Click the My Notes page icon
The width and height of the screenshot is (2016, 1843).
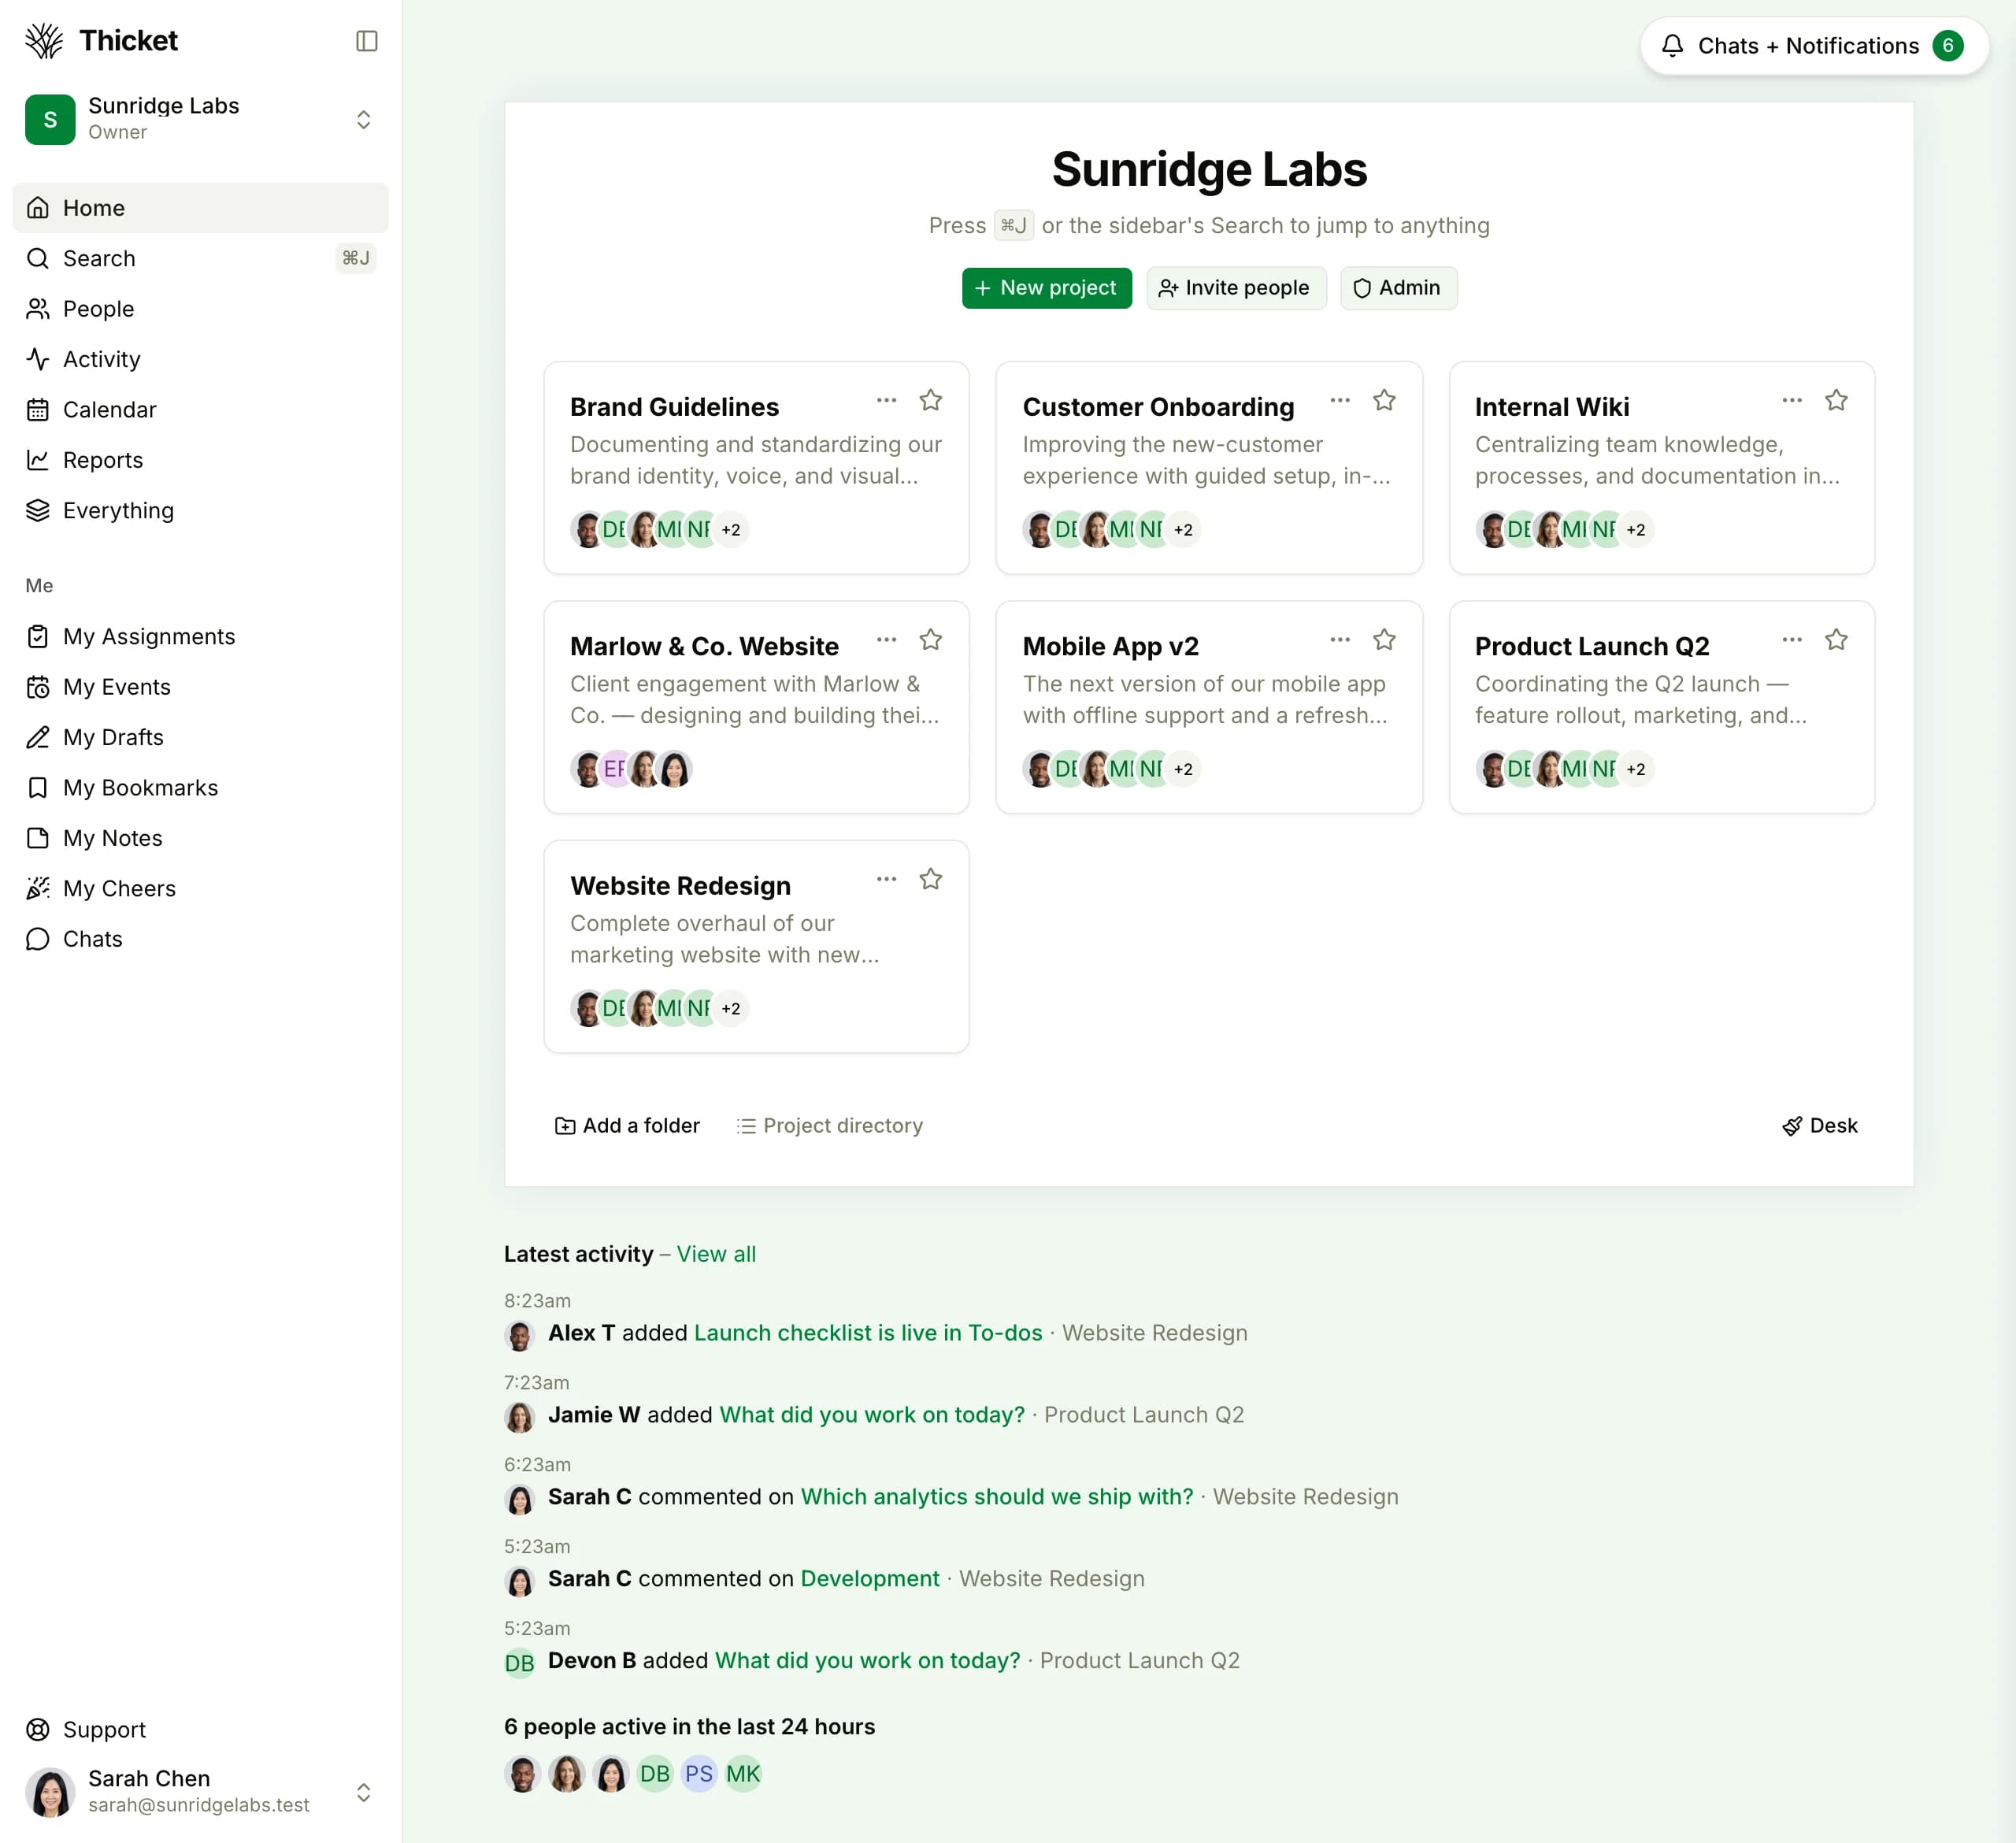tap(38, 838)
